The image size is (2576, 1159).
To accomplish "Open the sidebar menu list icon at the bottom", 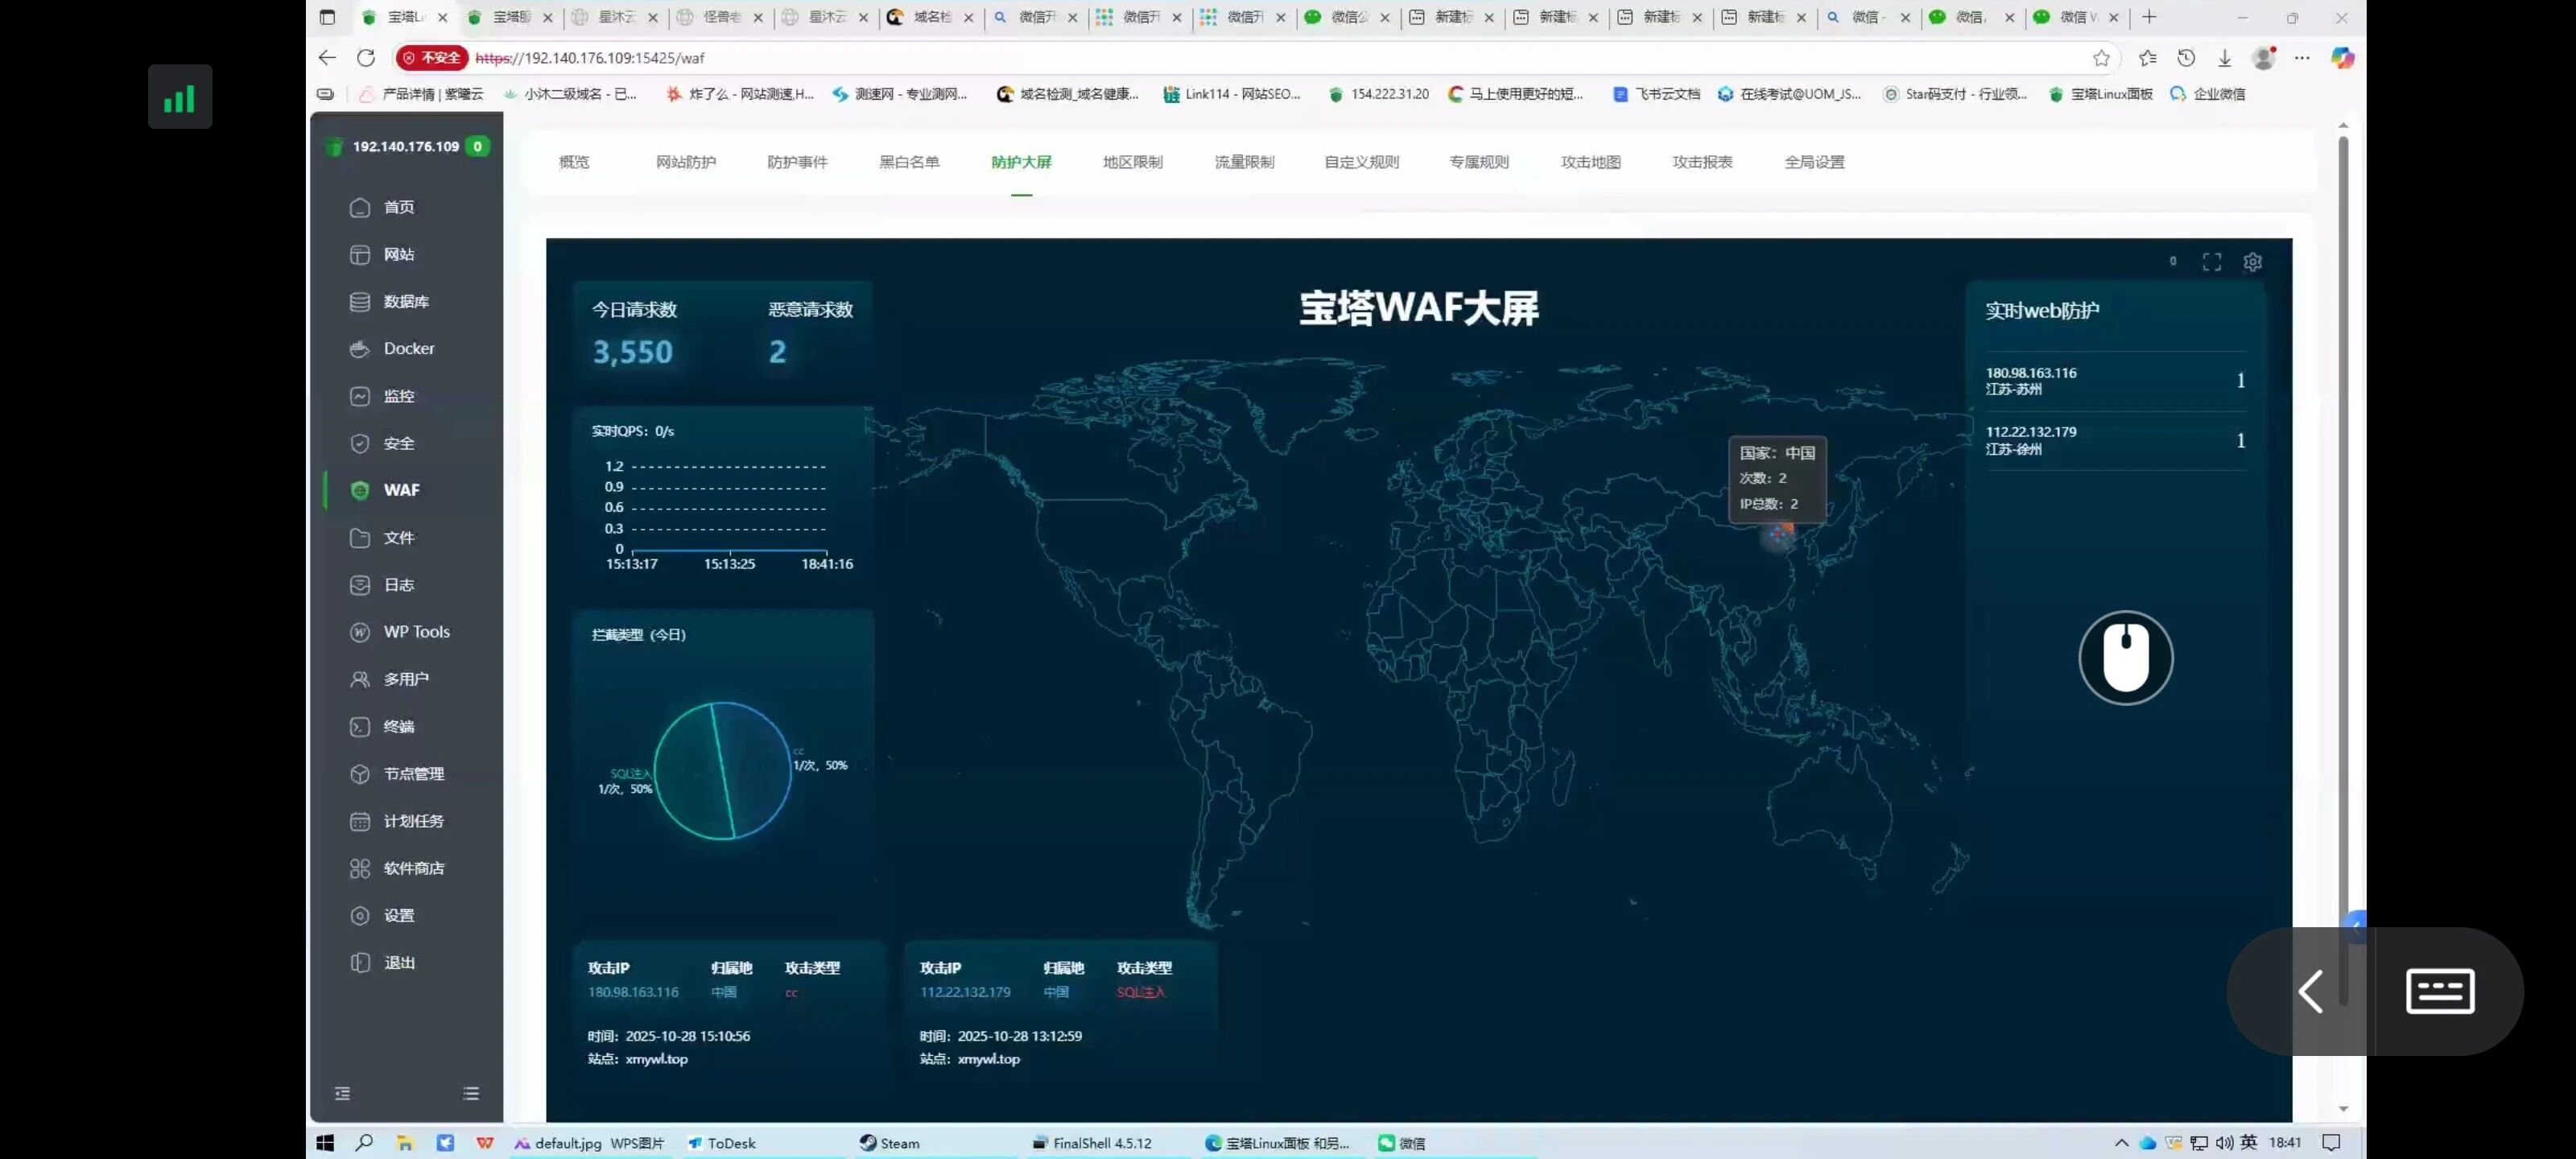I will point(471,1093).
